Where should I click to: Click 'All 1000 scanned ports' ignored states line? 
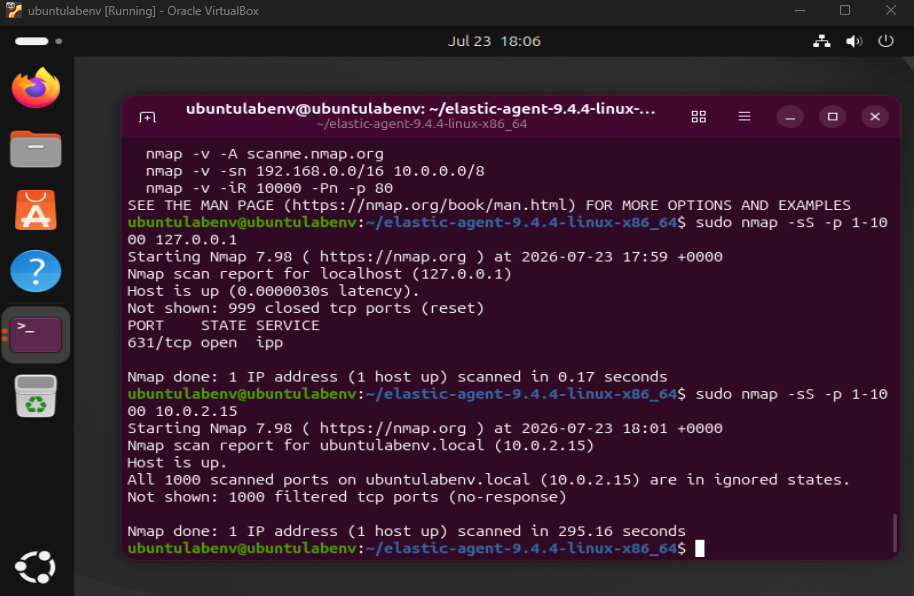coord(488,480)
